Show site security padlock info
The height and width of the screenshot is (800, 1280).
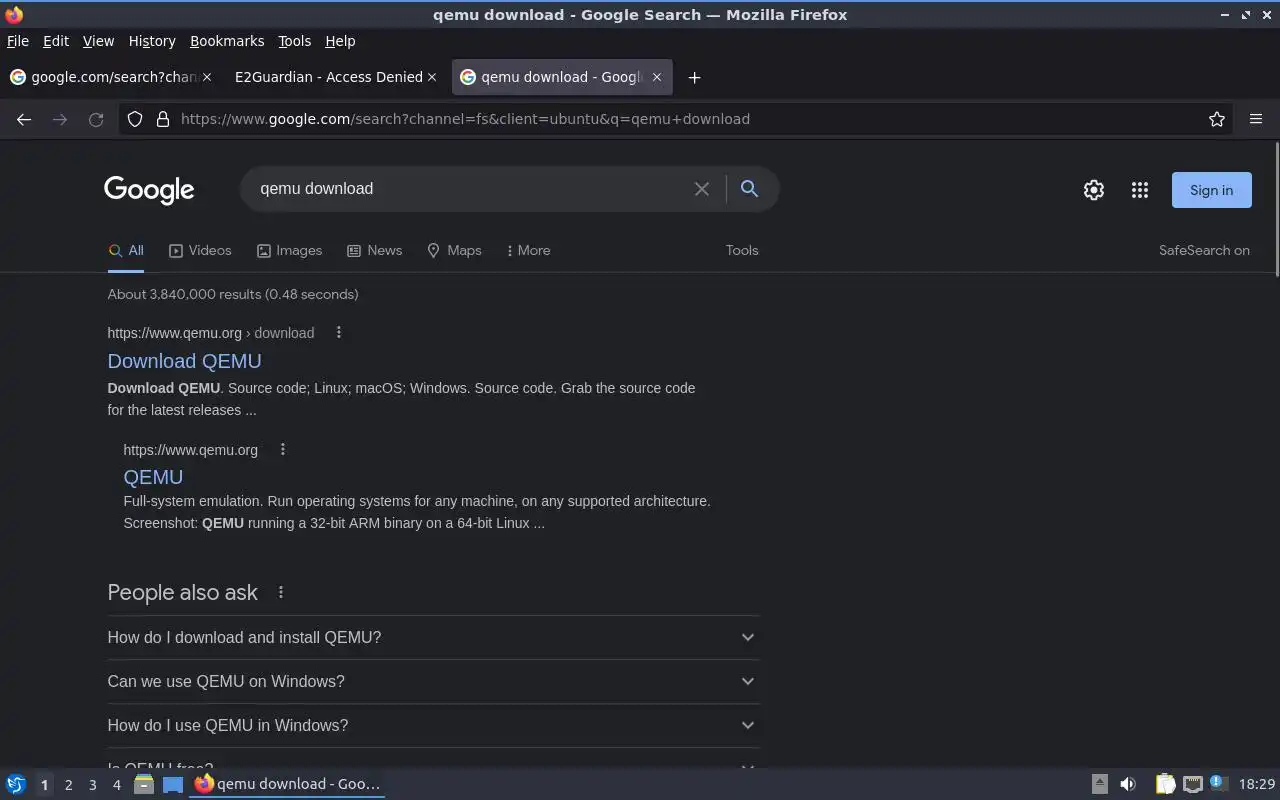pyautogui.click(x=163, y=119)
